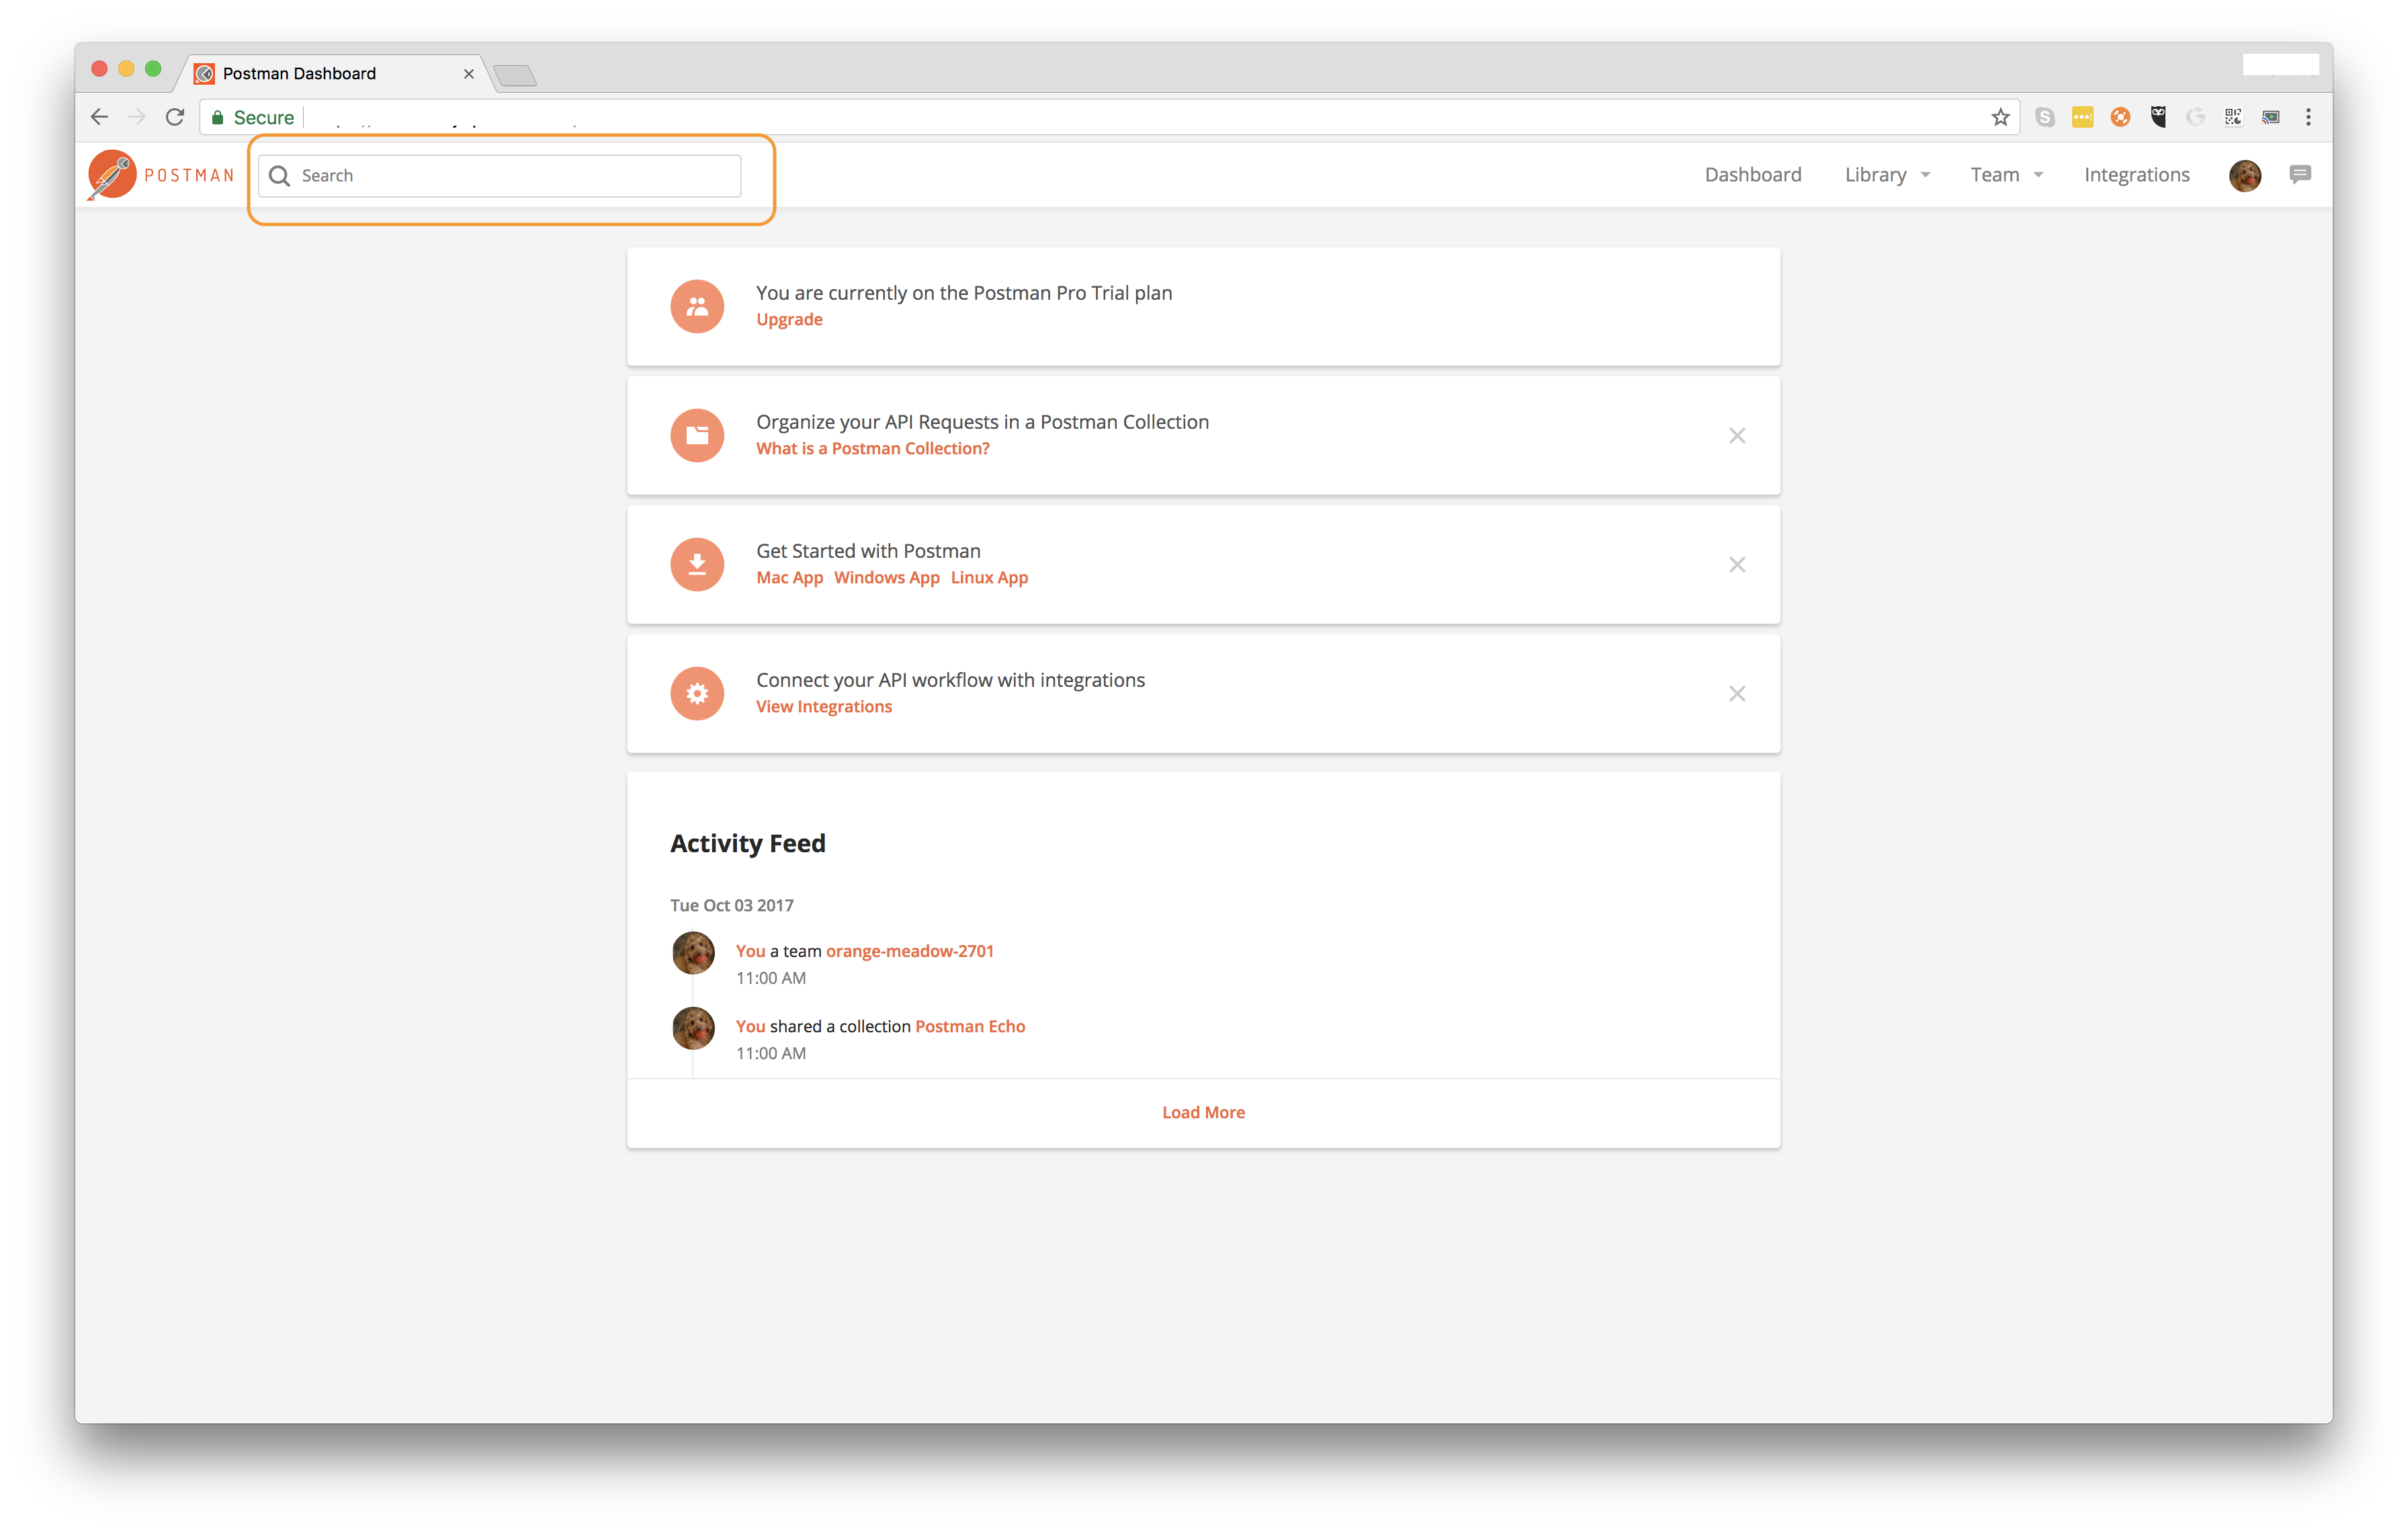
Task: Click the Upgrade link
Action: click(789, 319)
